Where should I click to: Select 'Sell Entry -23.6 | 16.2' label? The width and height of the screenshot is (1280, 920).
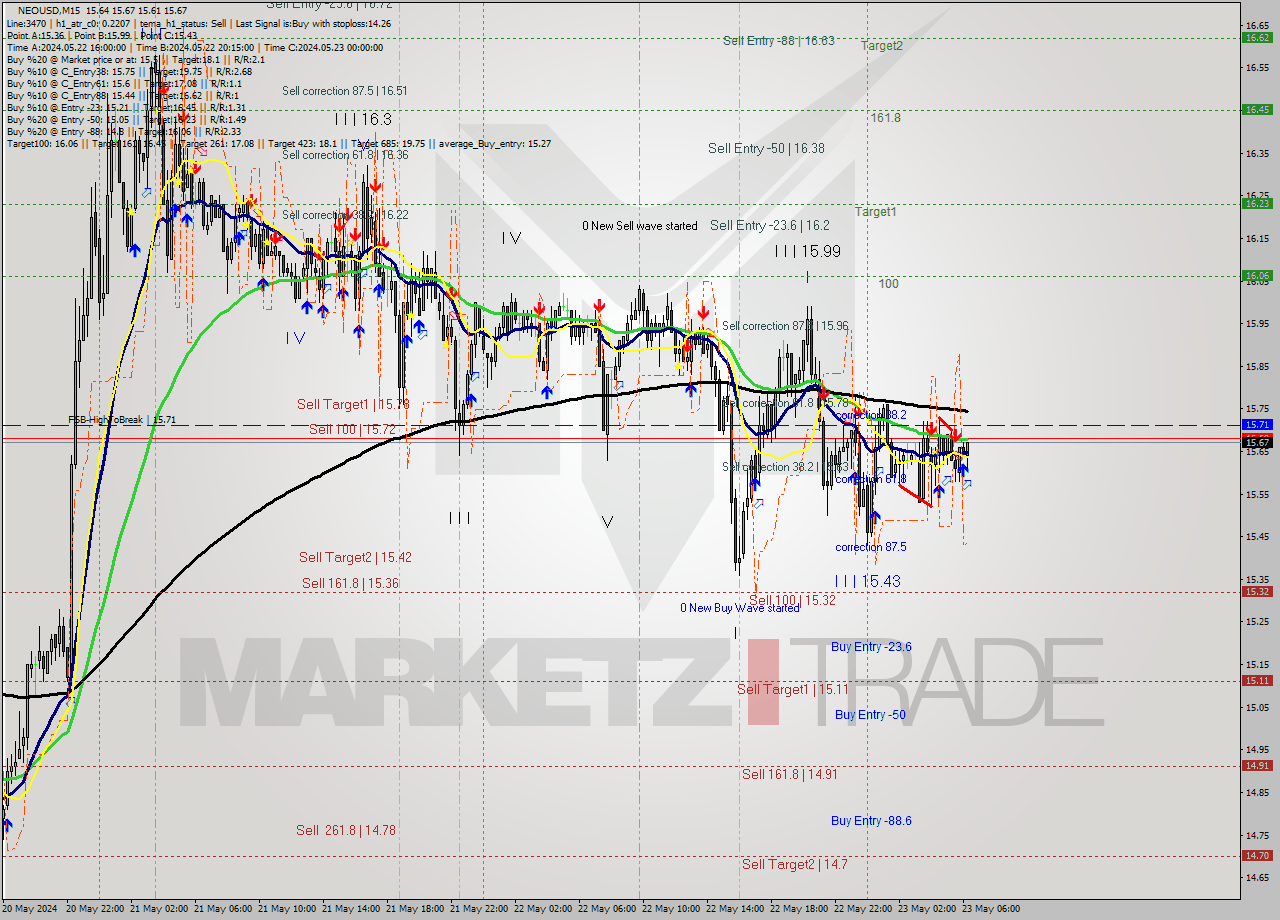coord(769,226)
